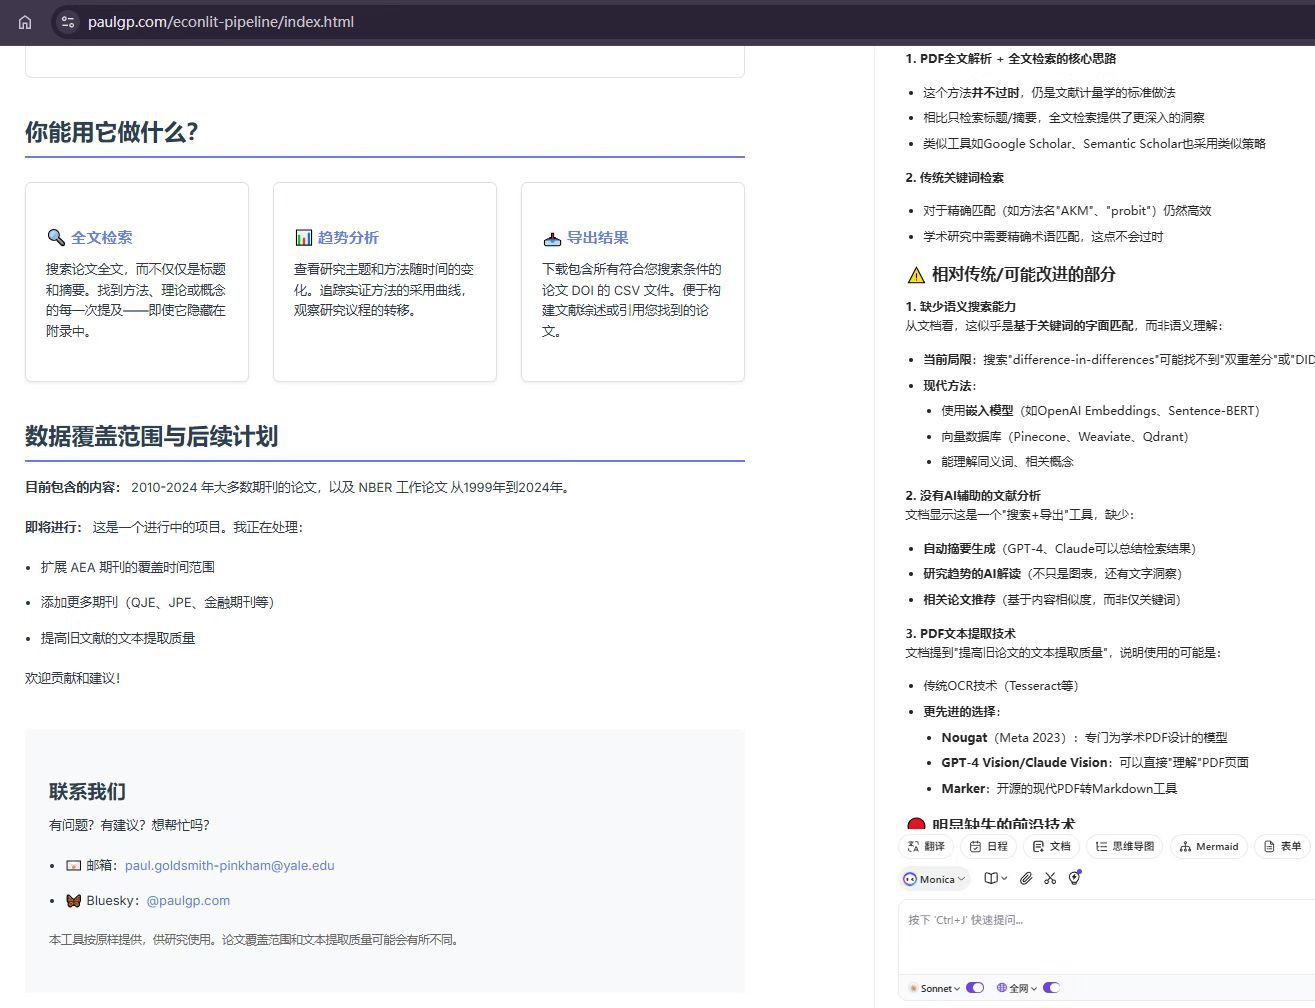This screenshot has height=1008, width=1315.
Task: Click the 日程 schedule quick action
Action: click(988, 846)
